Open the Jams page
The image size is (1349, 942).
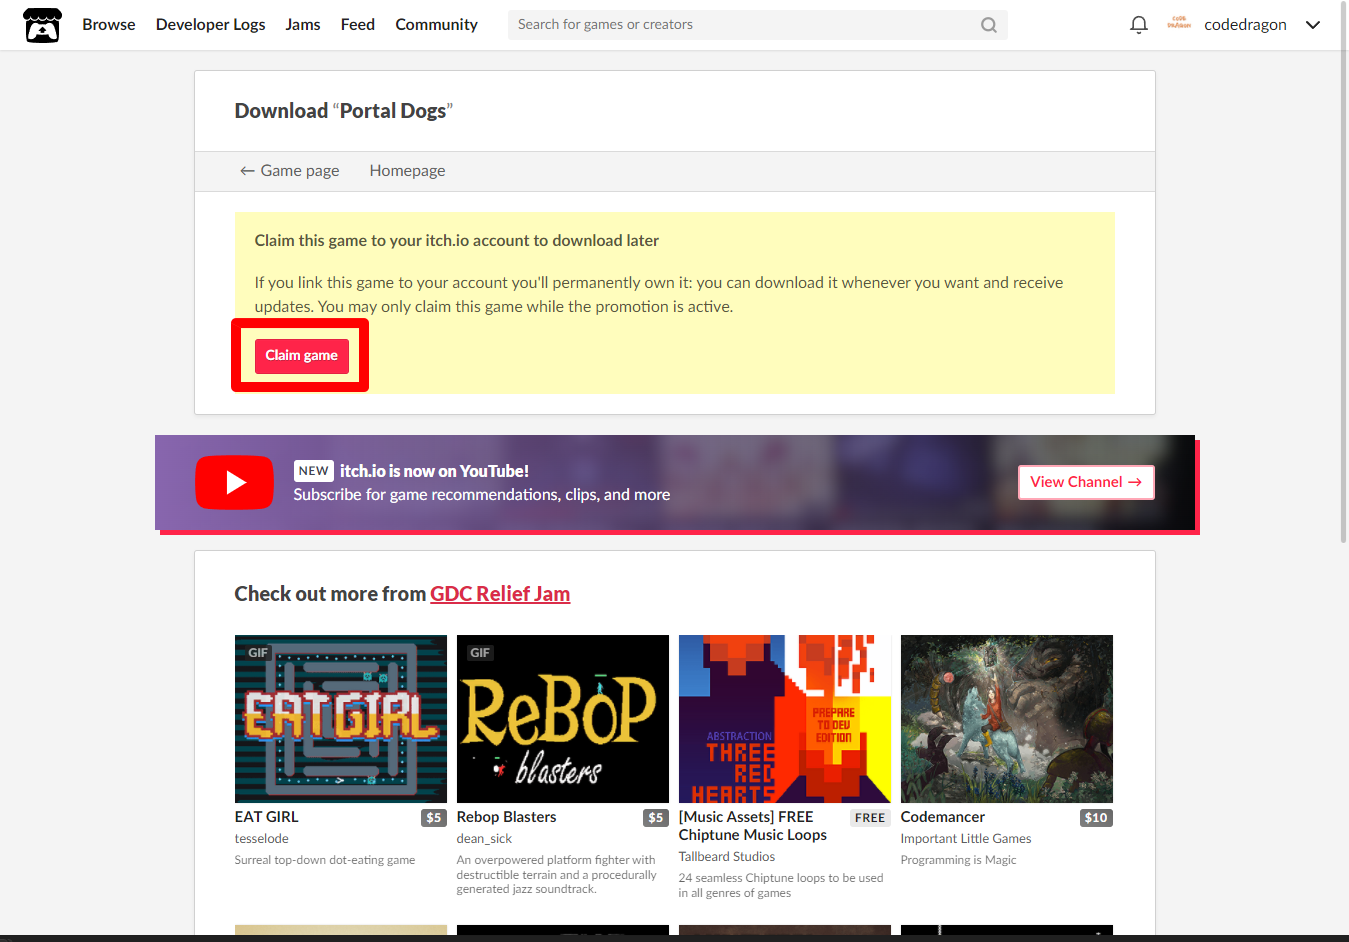[x=303, y=25]
